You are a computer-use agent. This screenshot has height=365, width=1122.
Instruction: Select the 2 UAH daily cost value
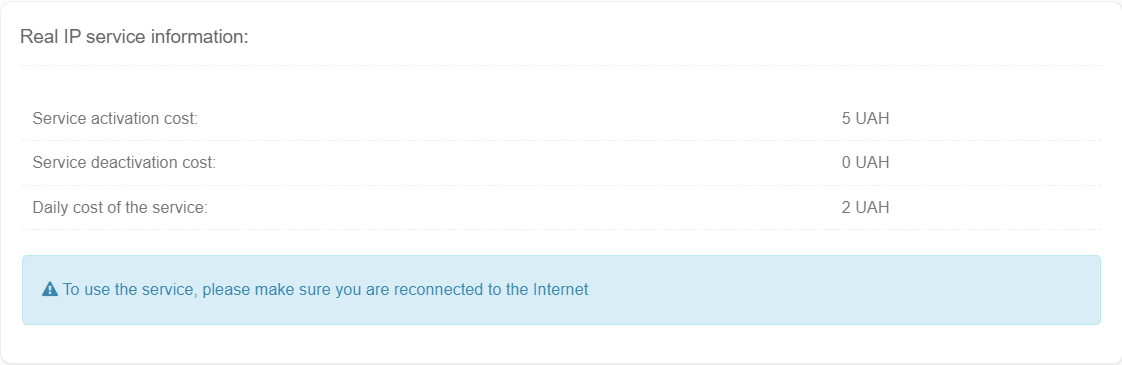click(865, 208)
